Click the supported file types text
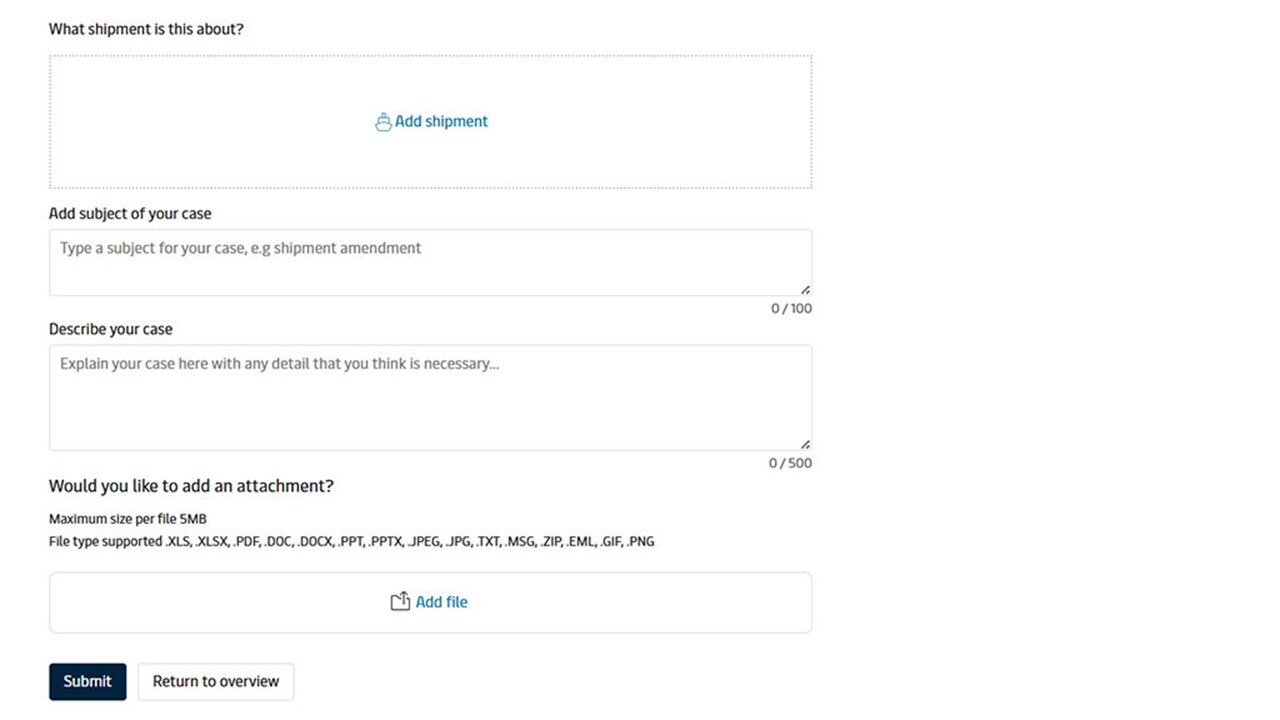 (x=351, y=541)
